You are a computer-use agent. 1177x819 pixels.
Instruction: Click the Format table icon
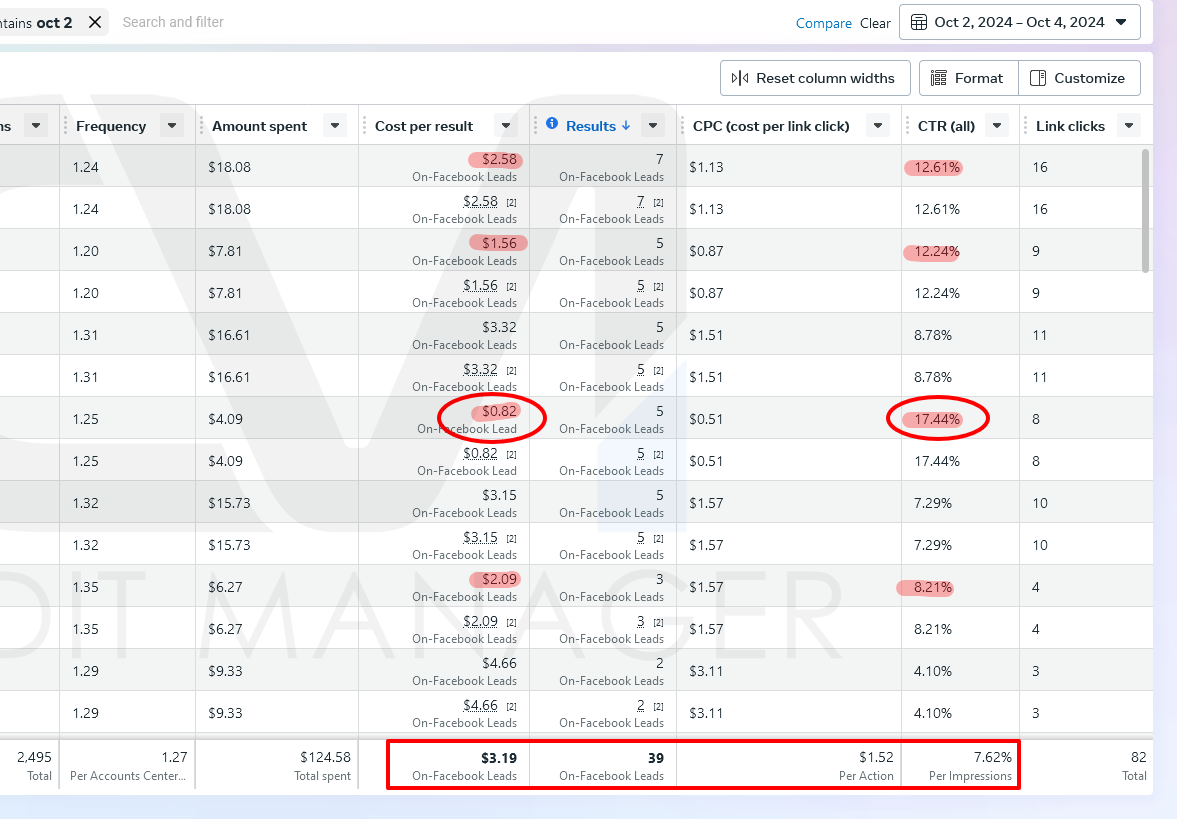(938, 78)
